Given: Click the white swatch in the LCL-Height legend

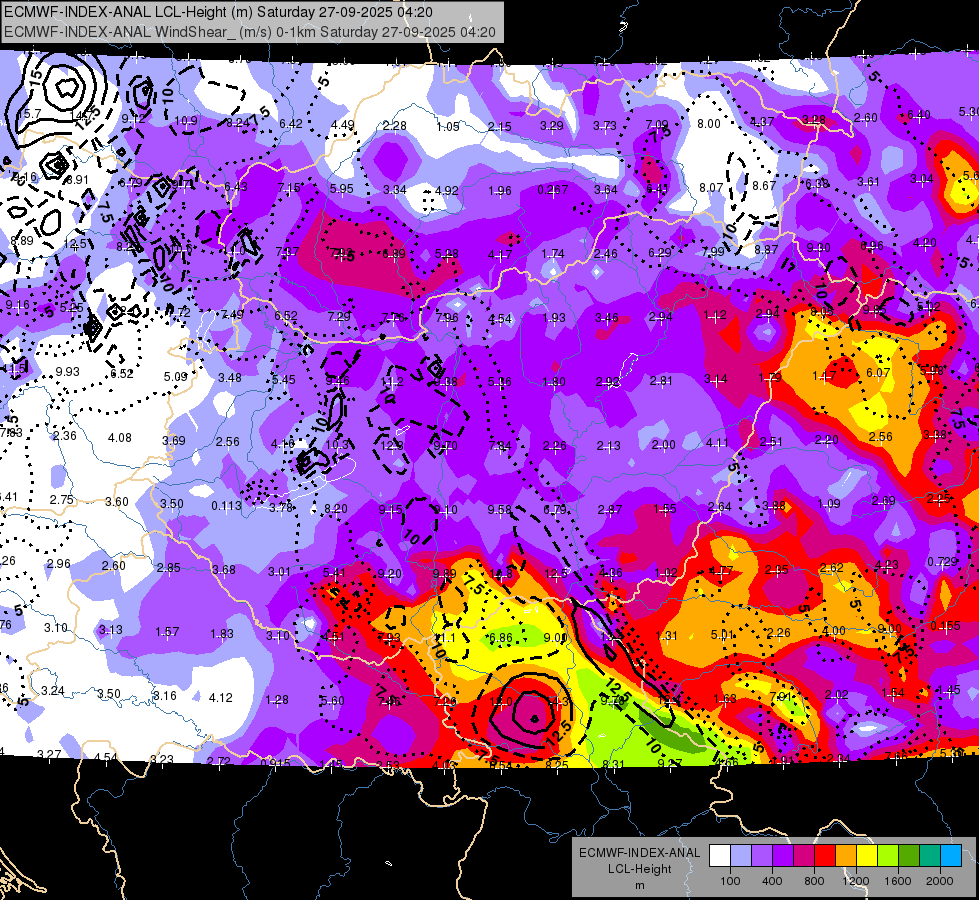Looking at the screenshot, I should click(720, 855).
